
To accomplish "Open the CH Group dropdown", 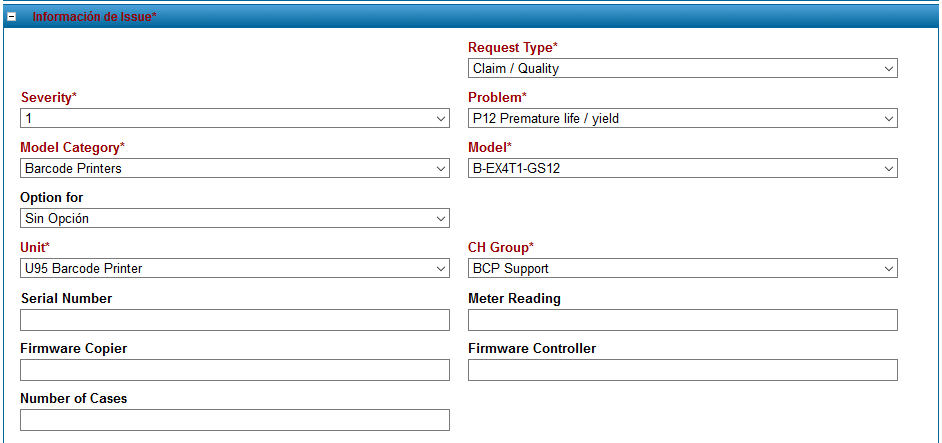I will 682,269.
